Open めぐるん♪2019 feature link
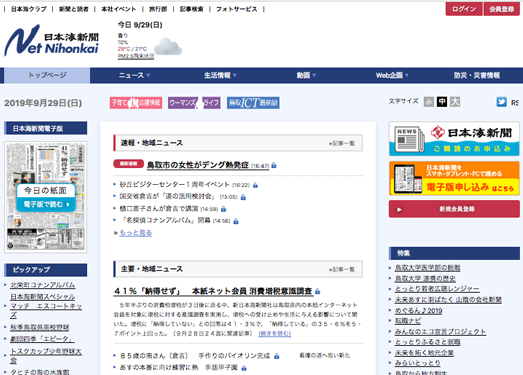523x375 pixels. (418, 310)
